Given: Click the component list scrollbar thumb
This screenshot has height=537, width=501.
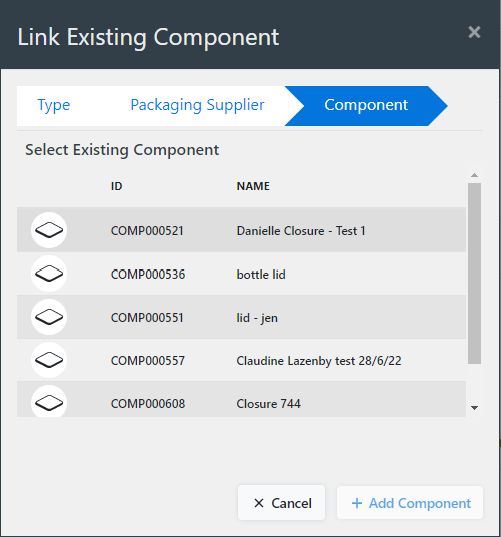Looking at the screenshot, I should (474, 273).
